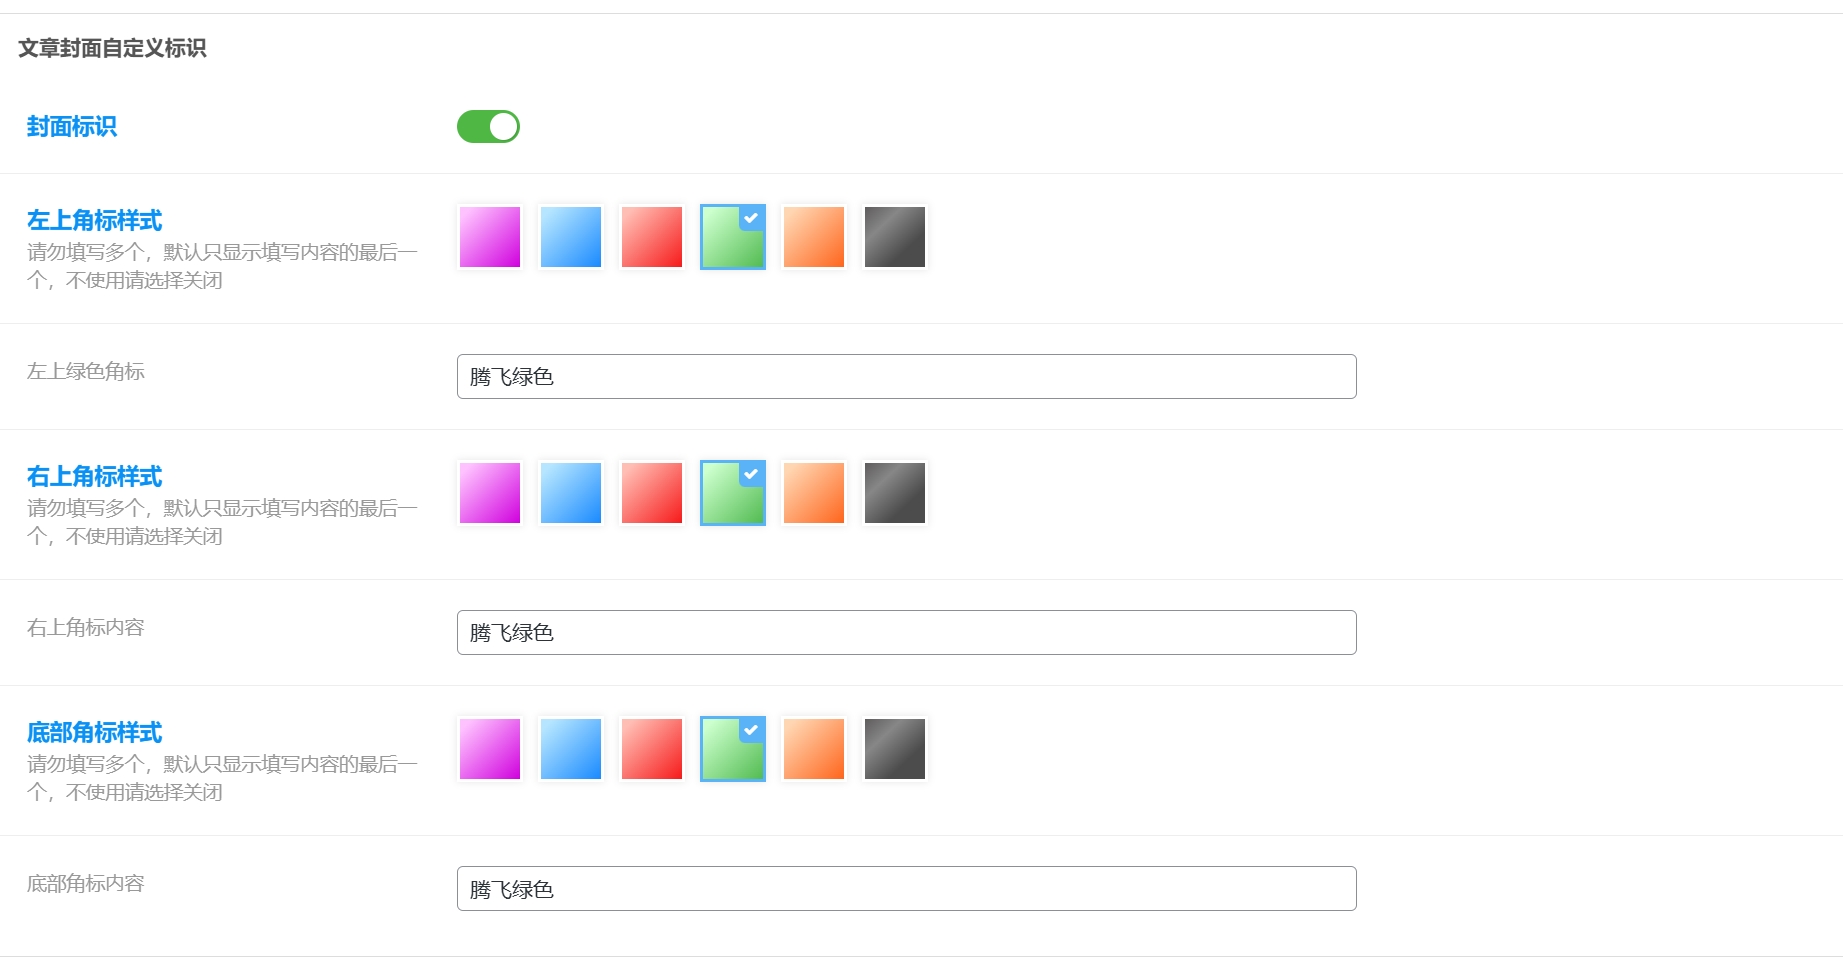1843x976 pixels.
Task: Choose red swatch for 右上角标样式
Action: [x=652, y=493]
